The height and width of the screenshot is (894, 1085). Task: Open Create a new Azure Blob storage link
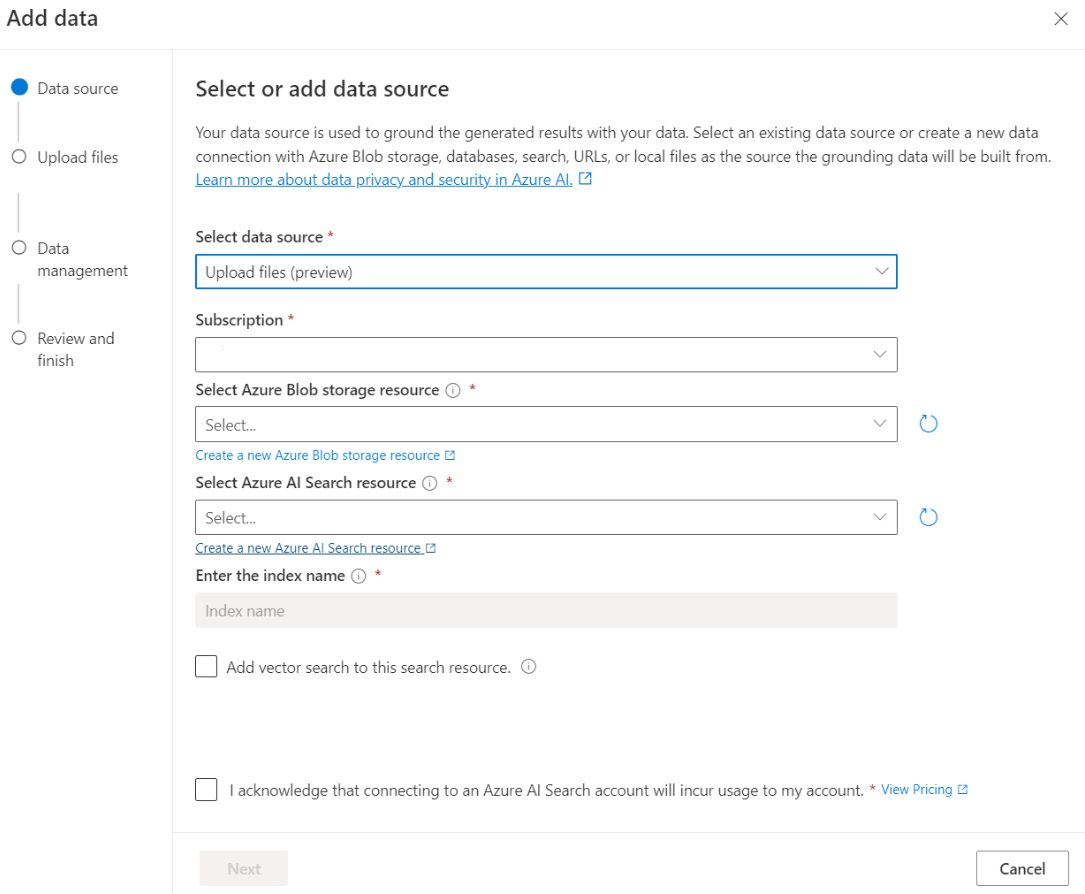click(318, 456)
